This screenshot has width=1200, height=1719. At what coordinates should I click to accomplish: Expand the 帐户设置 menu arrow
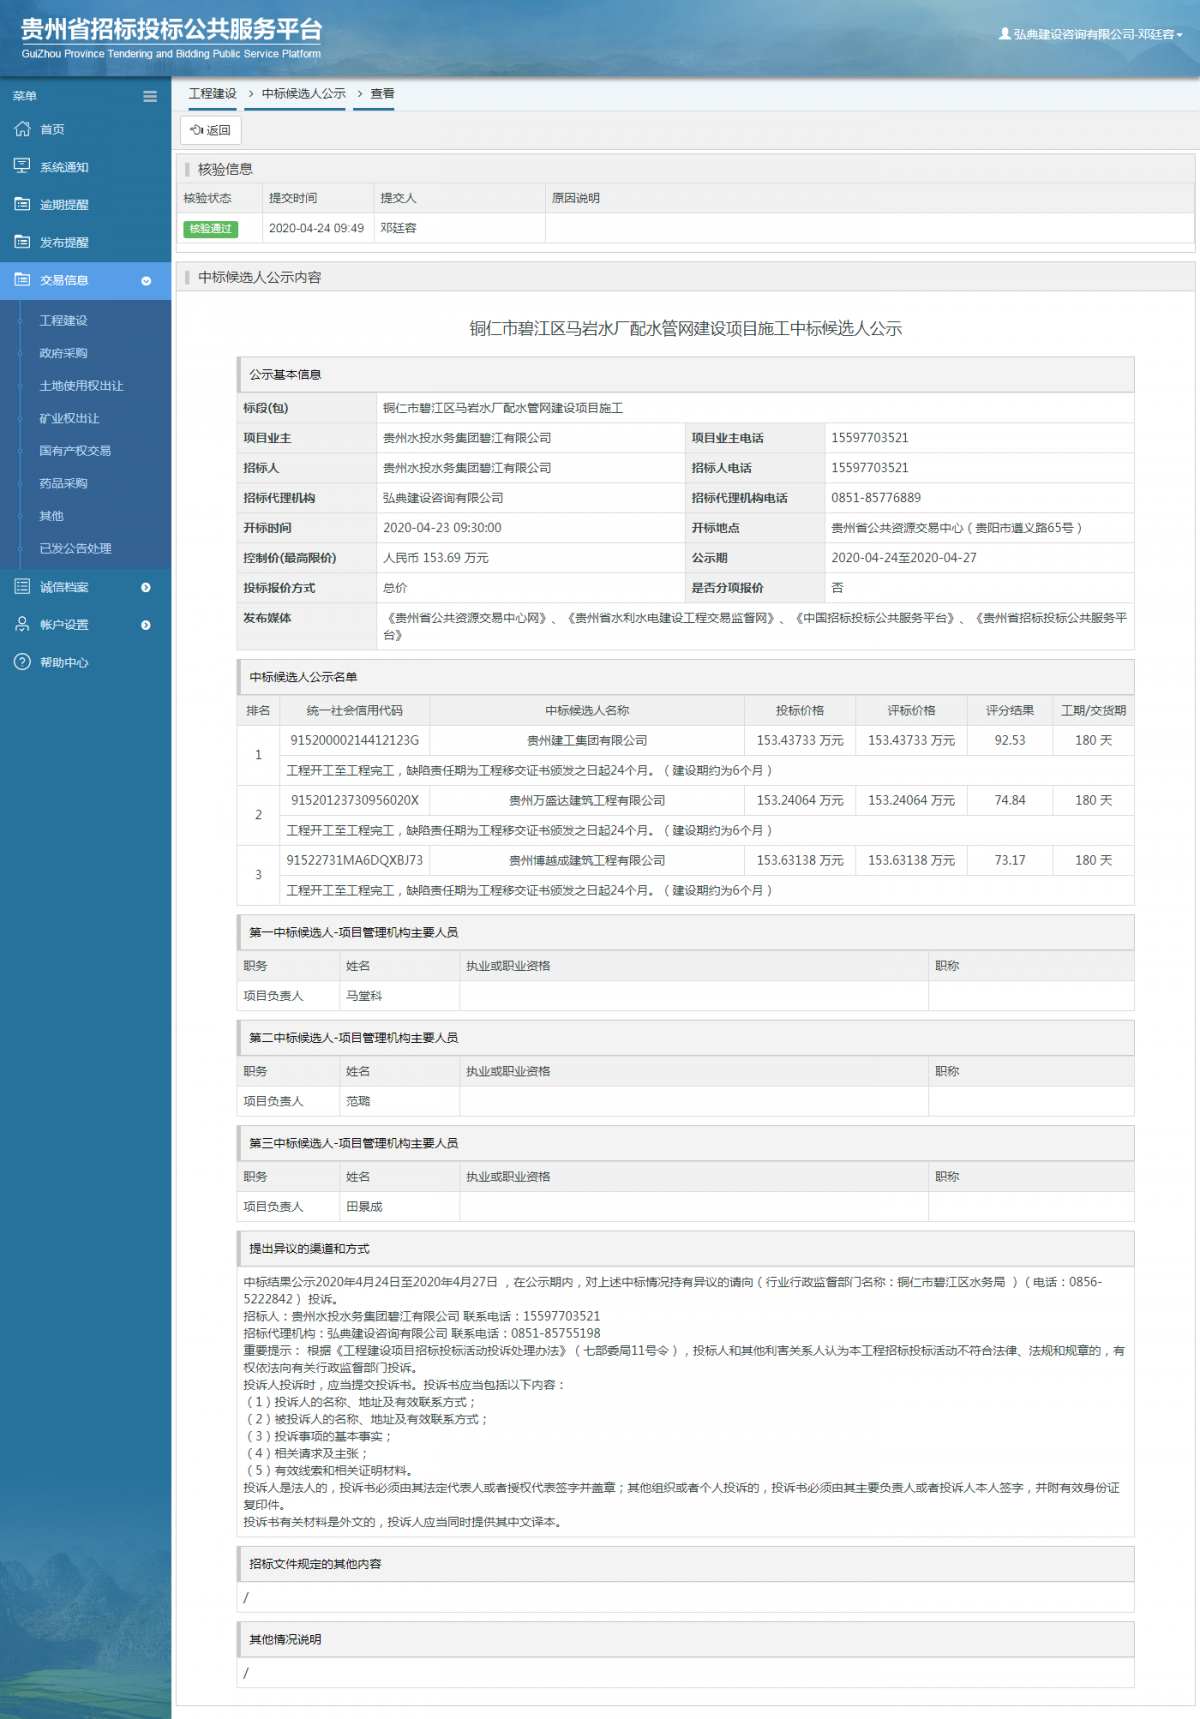click(x=146, y=625)
